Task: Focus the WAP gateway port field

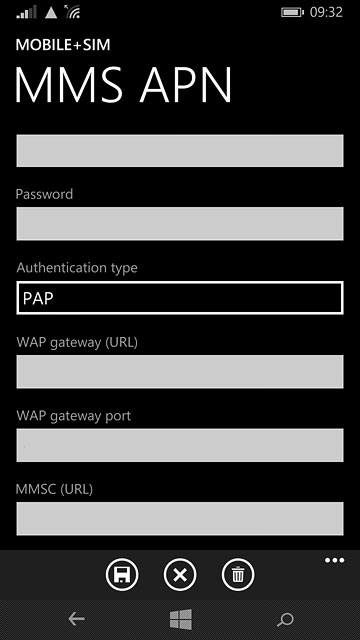Action: click(x=180, y=445)
